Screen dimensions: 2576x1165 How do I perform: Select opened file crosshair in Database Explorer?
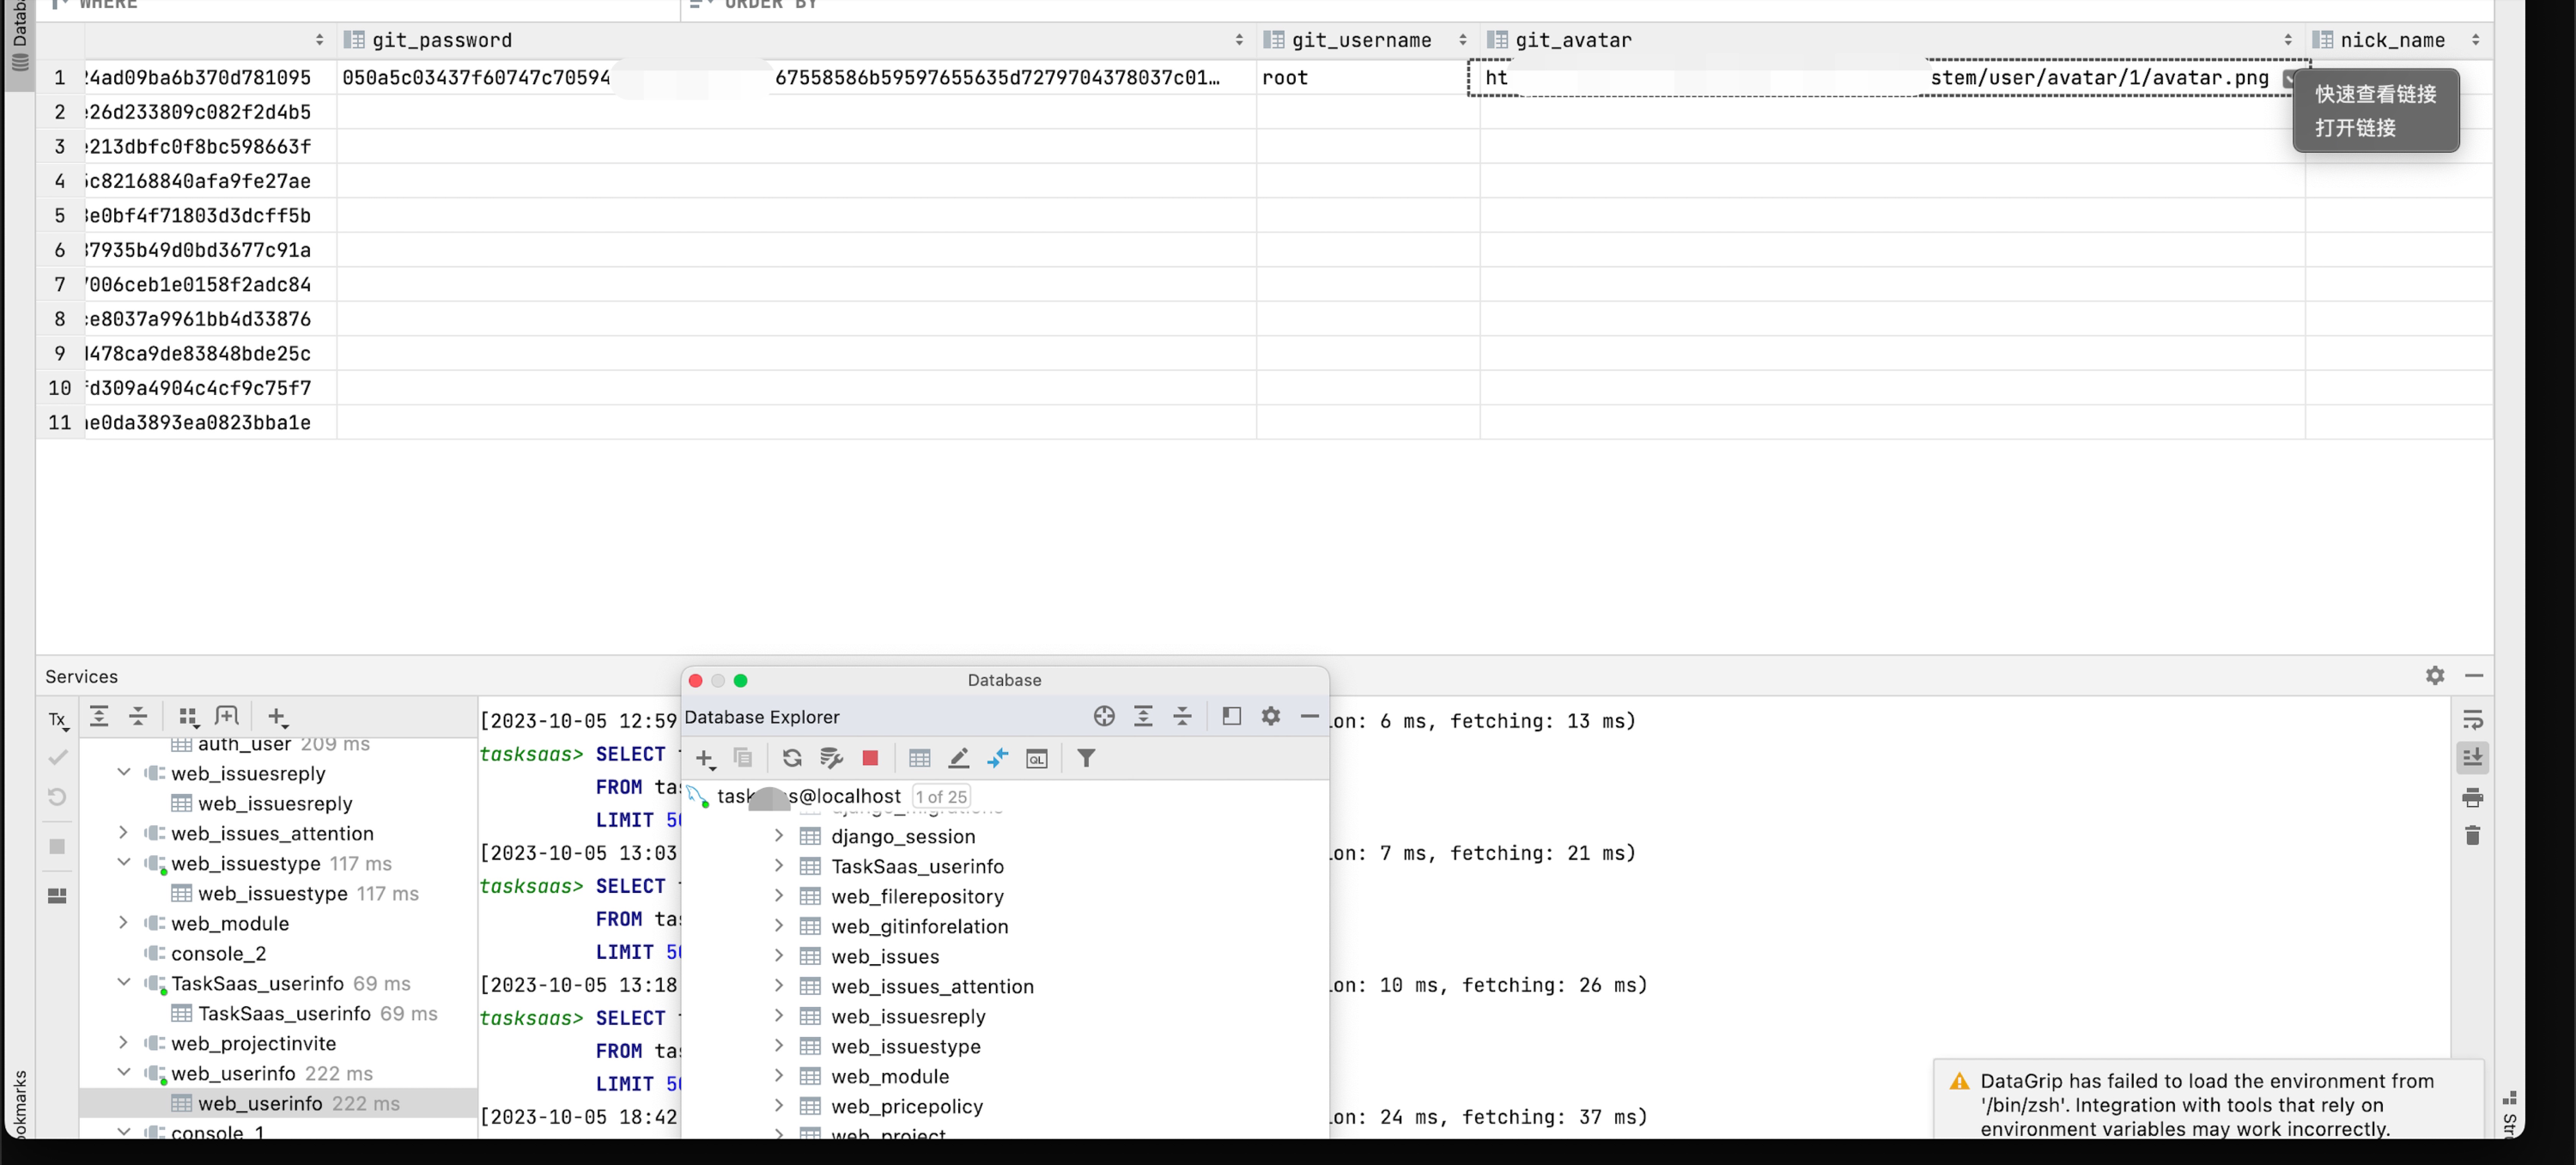[x=1103, y=716]
